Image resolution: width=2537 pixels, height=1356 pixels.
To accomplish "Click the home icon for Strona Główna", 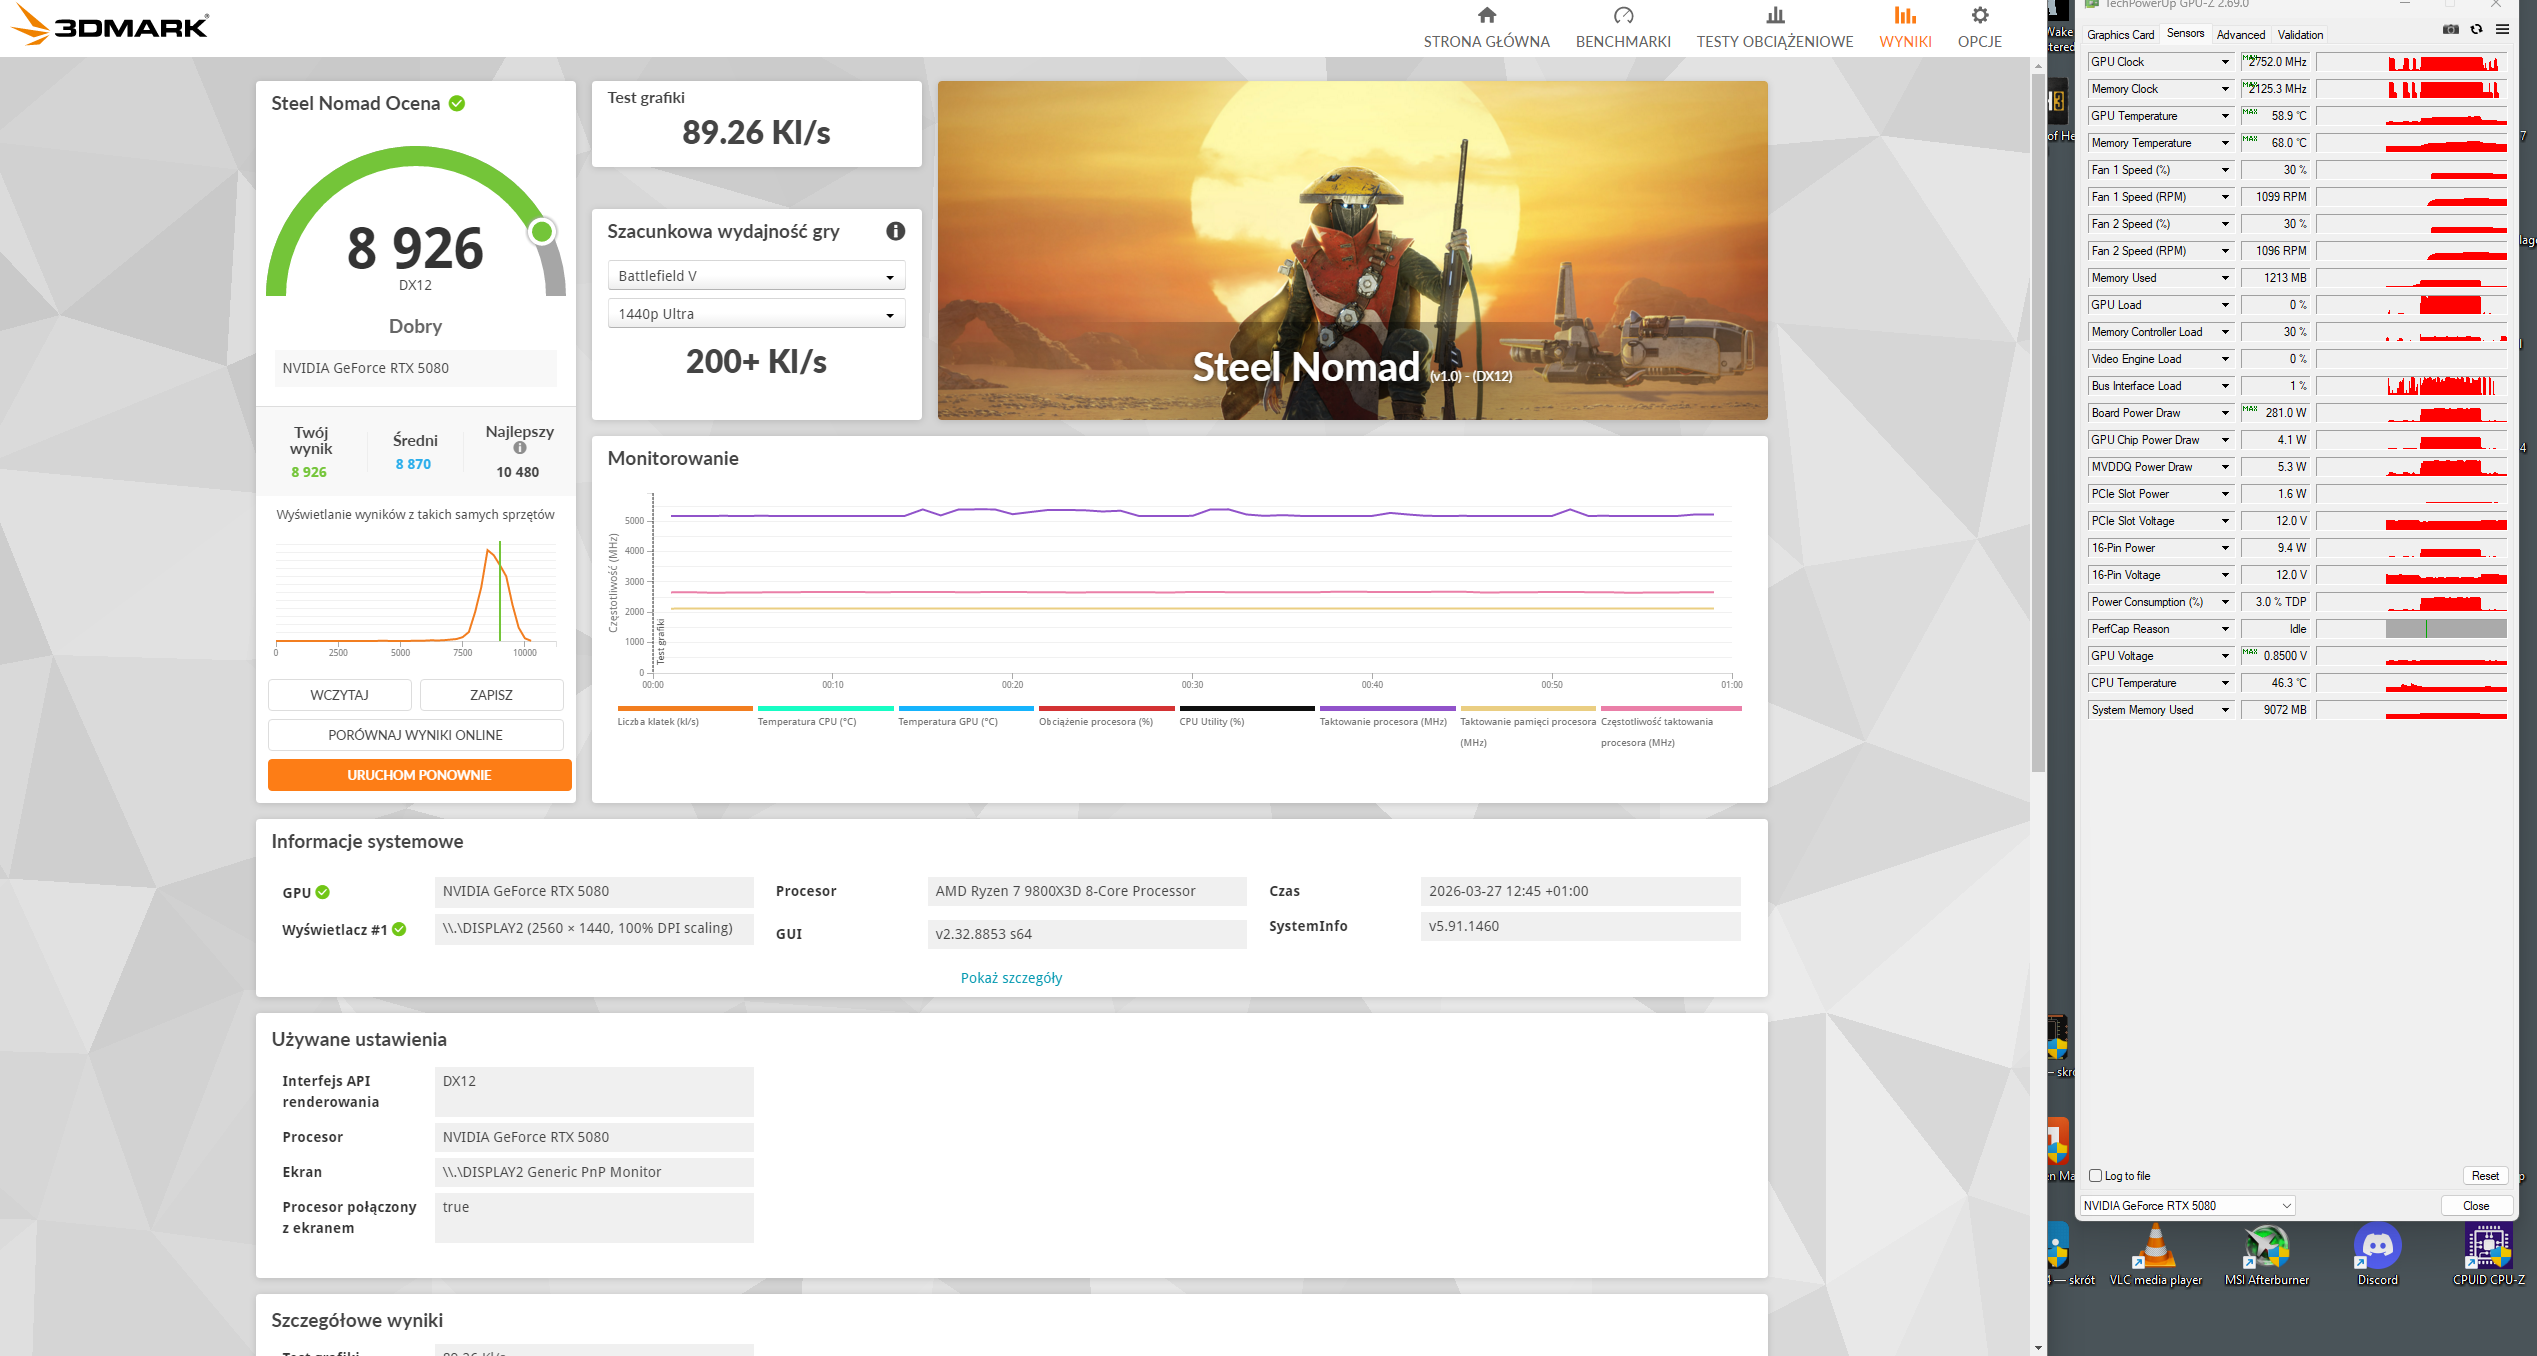I will [x=1486, y=15].
